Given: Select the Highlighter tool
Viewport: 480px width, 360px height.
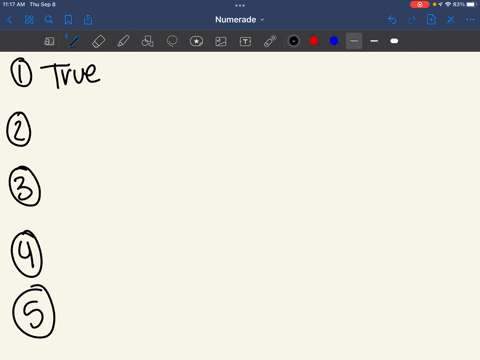Looking at the screenshot, I should tap(123, 41).
